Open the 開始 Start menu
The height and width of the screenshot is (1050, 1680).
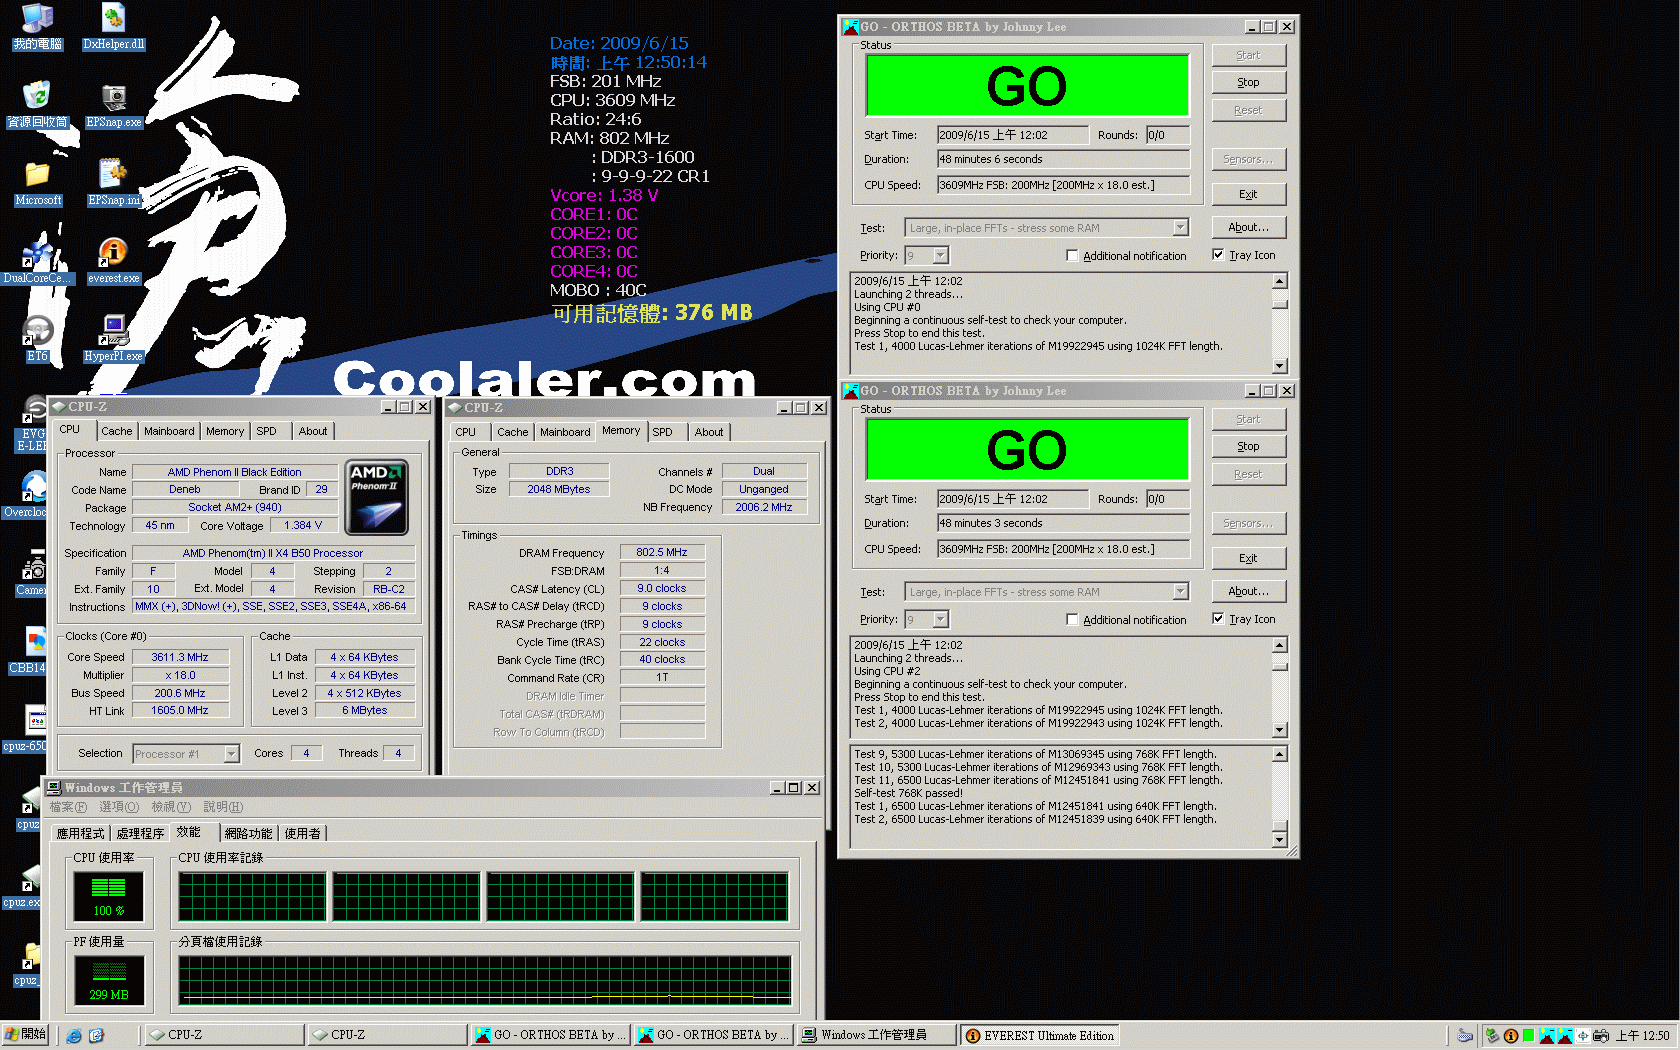click(x=26, y=1035)
